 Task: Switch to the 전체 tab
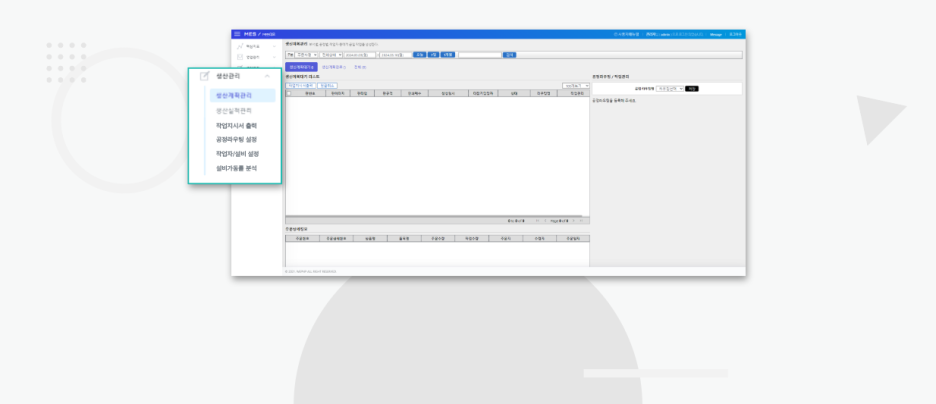pyautogui.click(x=360, y=67)
